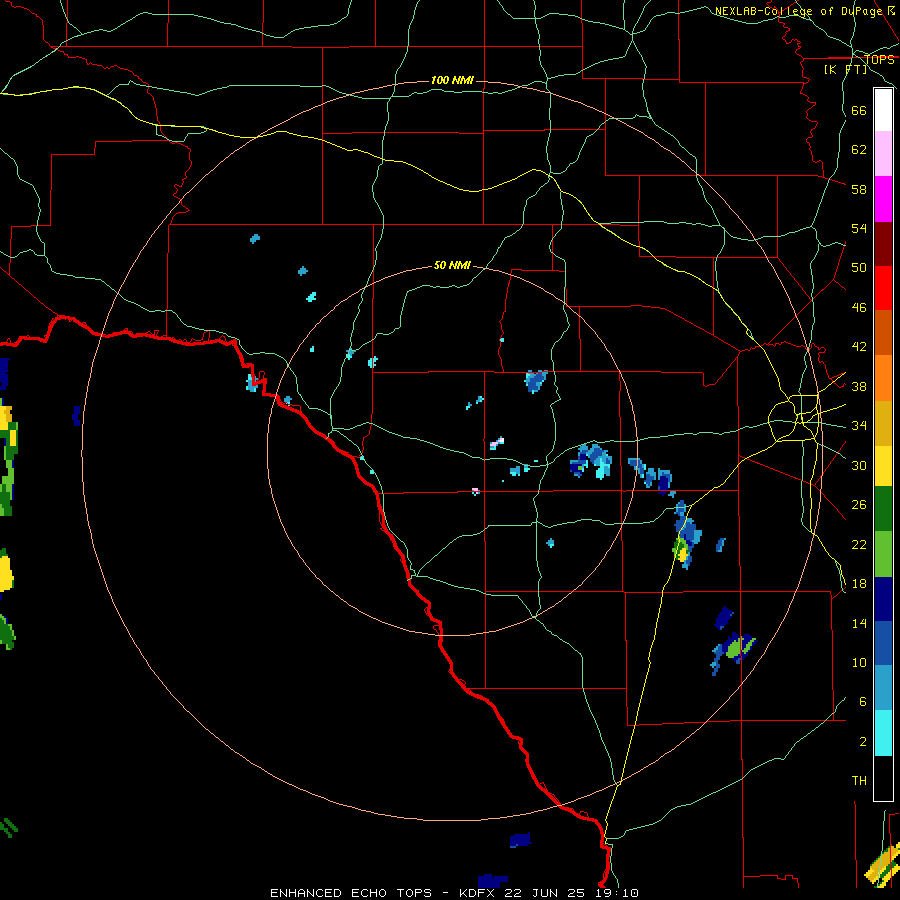This screenshot has height=900, width=900.
Task: Click the 62 legend value
Action: (859, 150)
